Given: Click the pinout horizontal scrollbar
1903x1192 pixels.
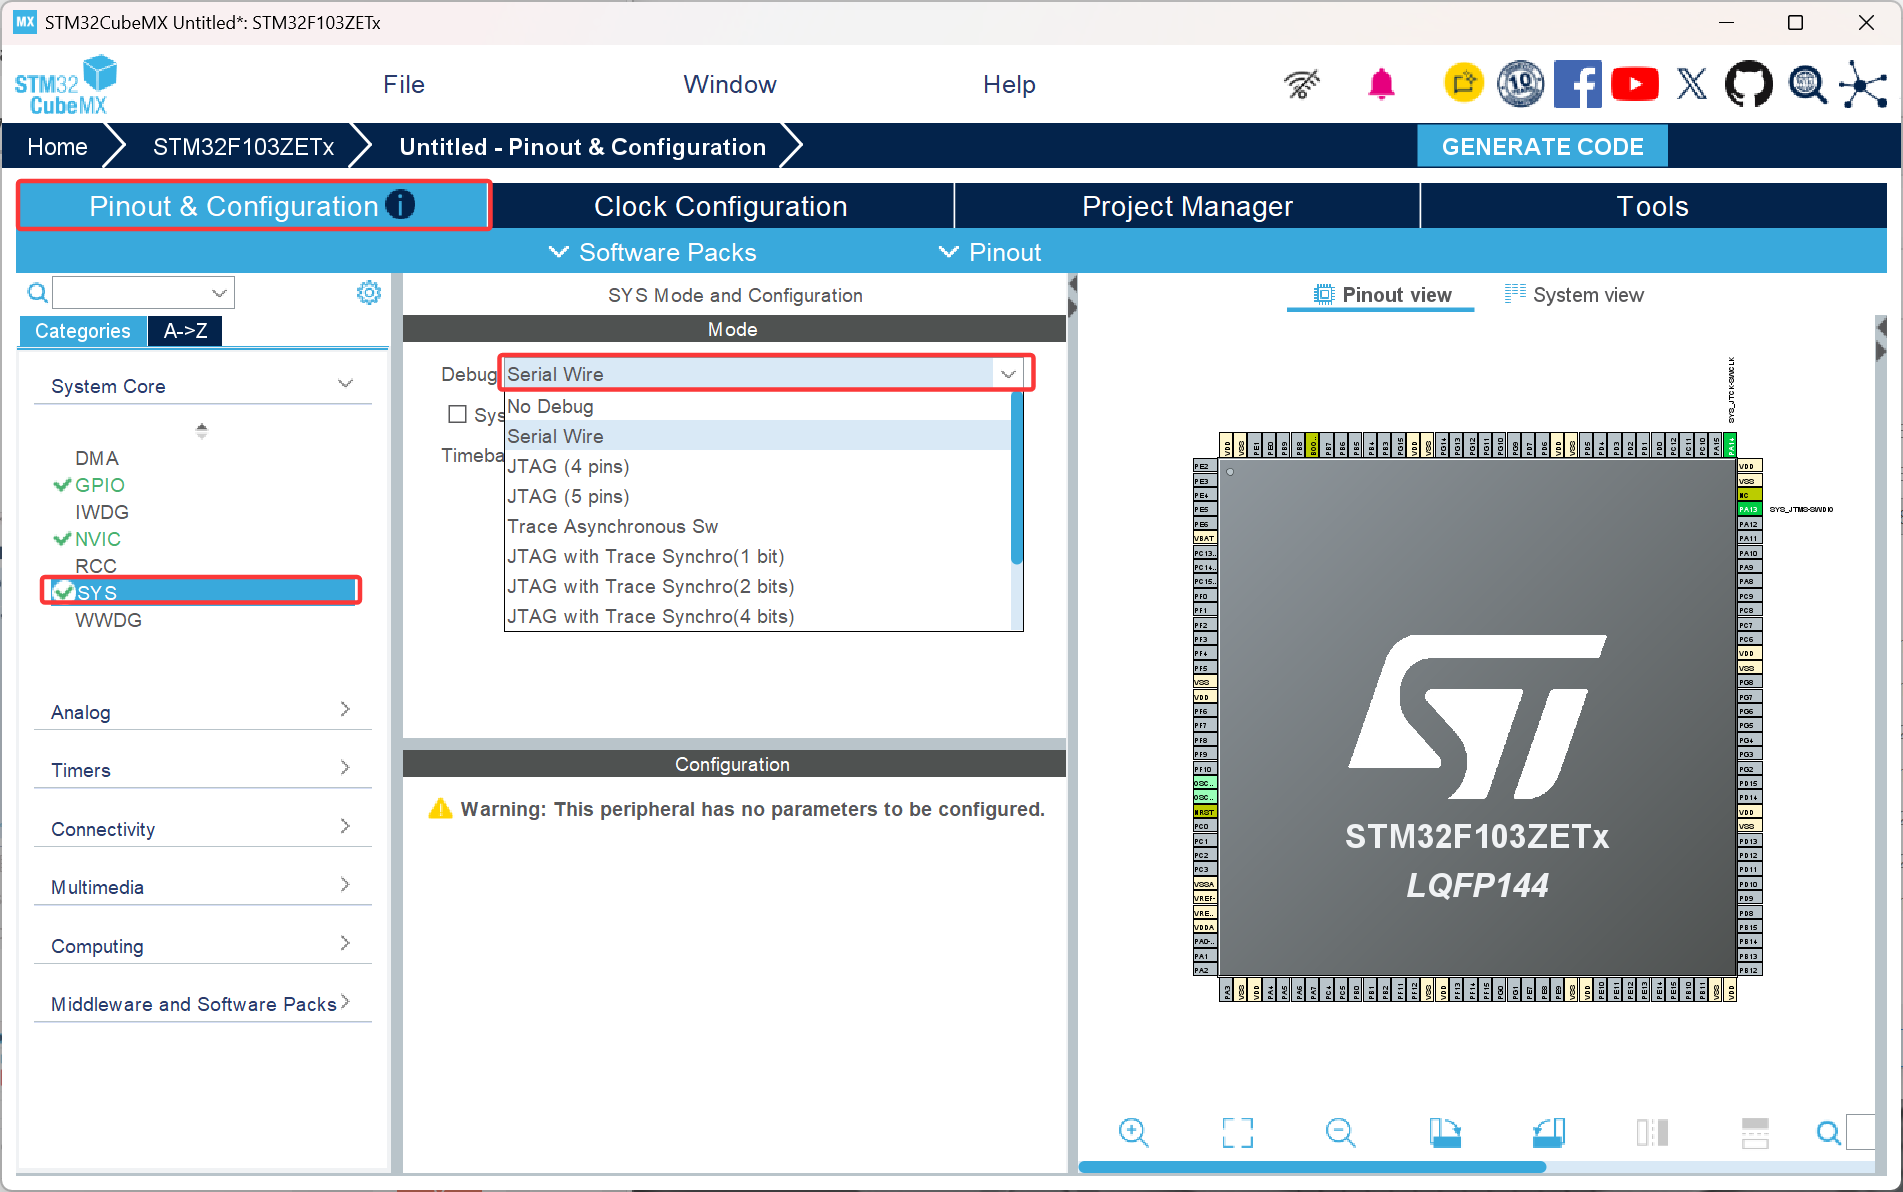Looking at the screenshot, I should pyautogui.click(x=1313, y=1167).
